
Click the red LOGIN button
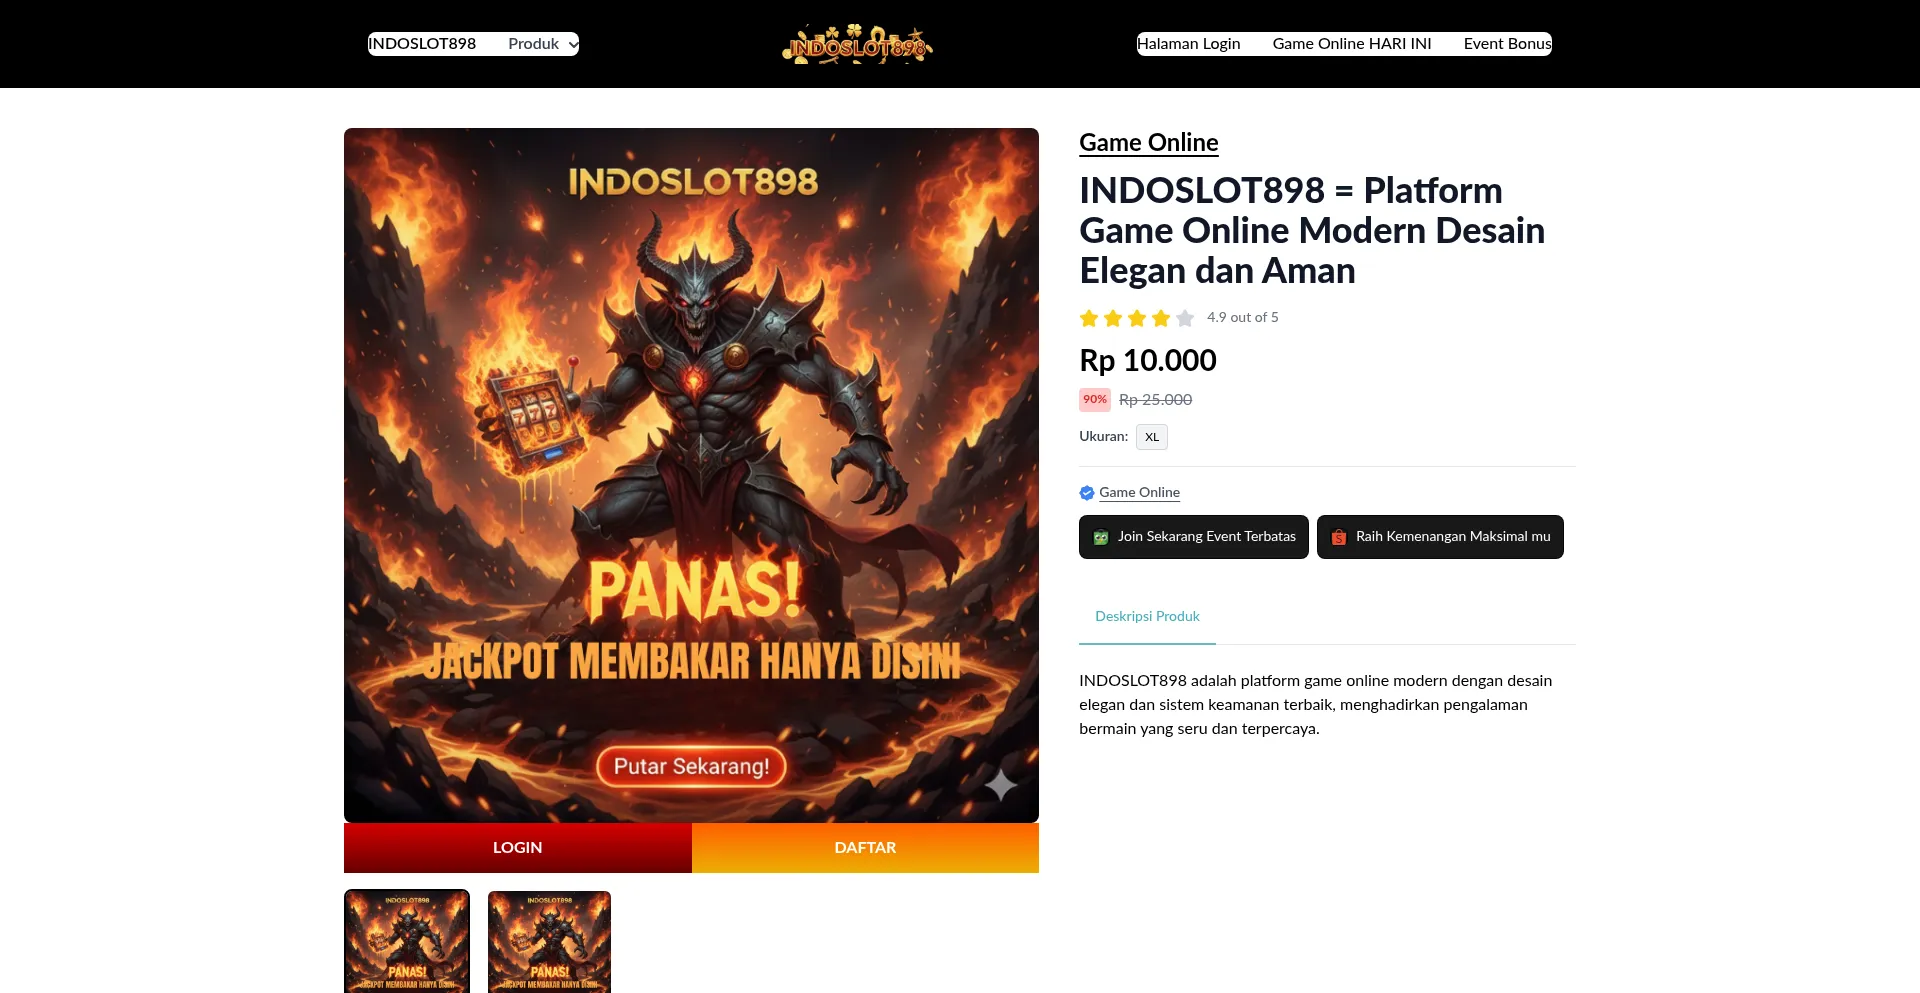coord(518,848)
